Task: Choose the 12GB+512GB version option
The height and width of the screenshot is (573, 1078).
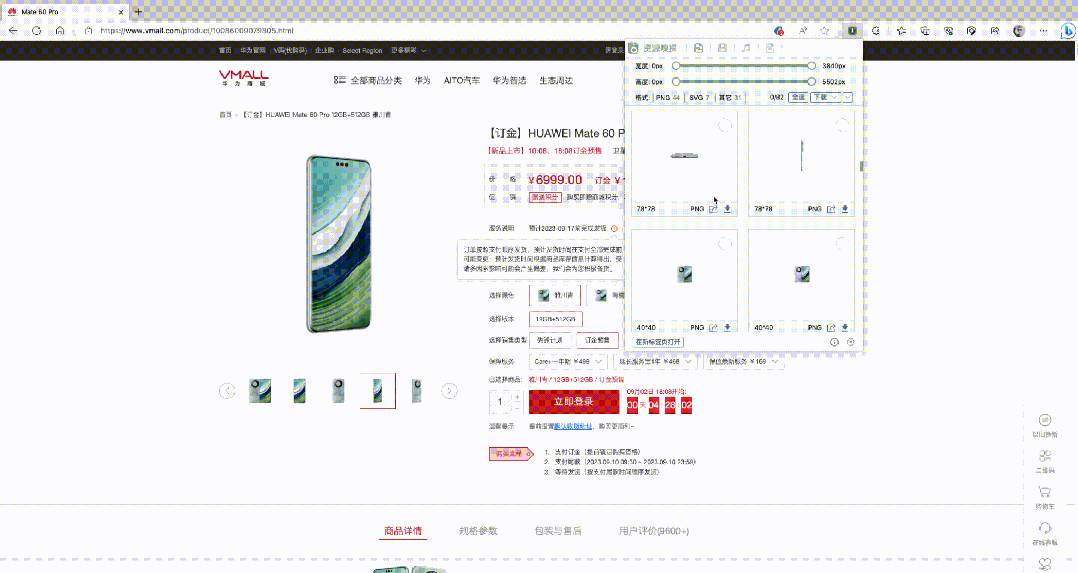Action: click(556, 319)
